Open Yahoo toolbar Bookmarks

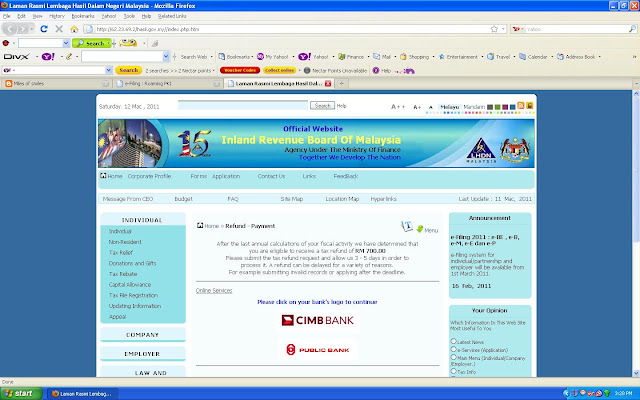coord(236,57)
